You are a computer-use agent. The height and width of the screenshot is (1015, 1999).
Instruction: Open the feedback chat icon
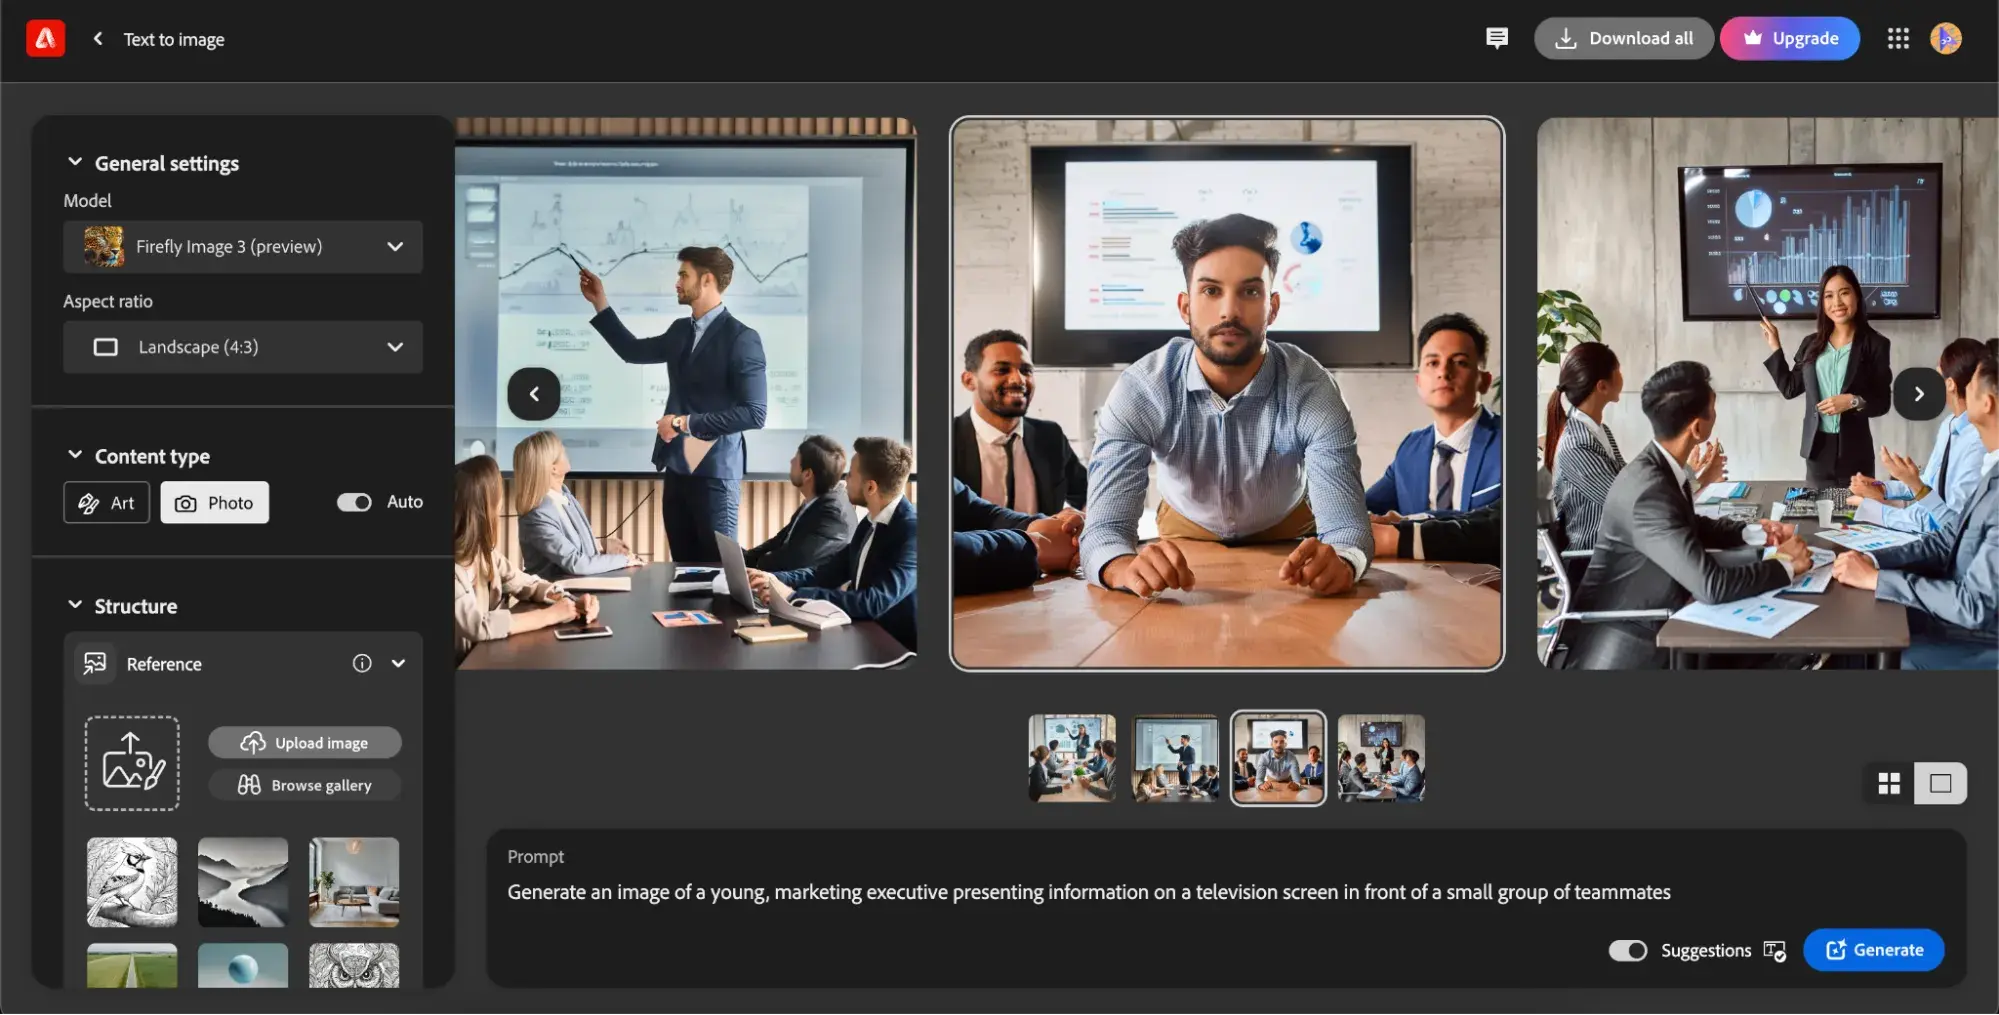pyautogui.click(x=1497, y=39)
